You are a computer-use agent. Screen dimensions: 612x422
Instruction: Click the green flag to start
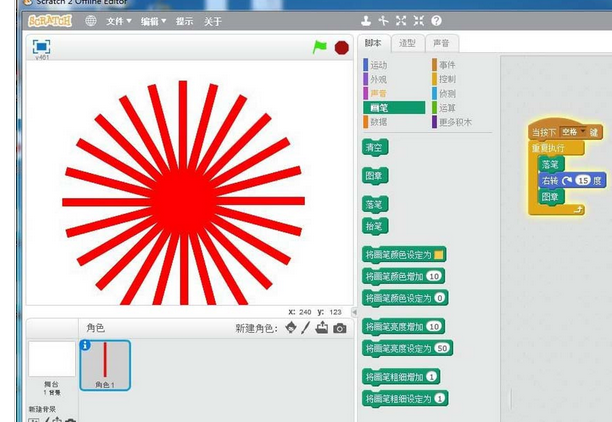point(320,48)
